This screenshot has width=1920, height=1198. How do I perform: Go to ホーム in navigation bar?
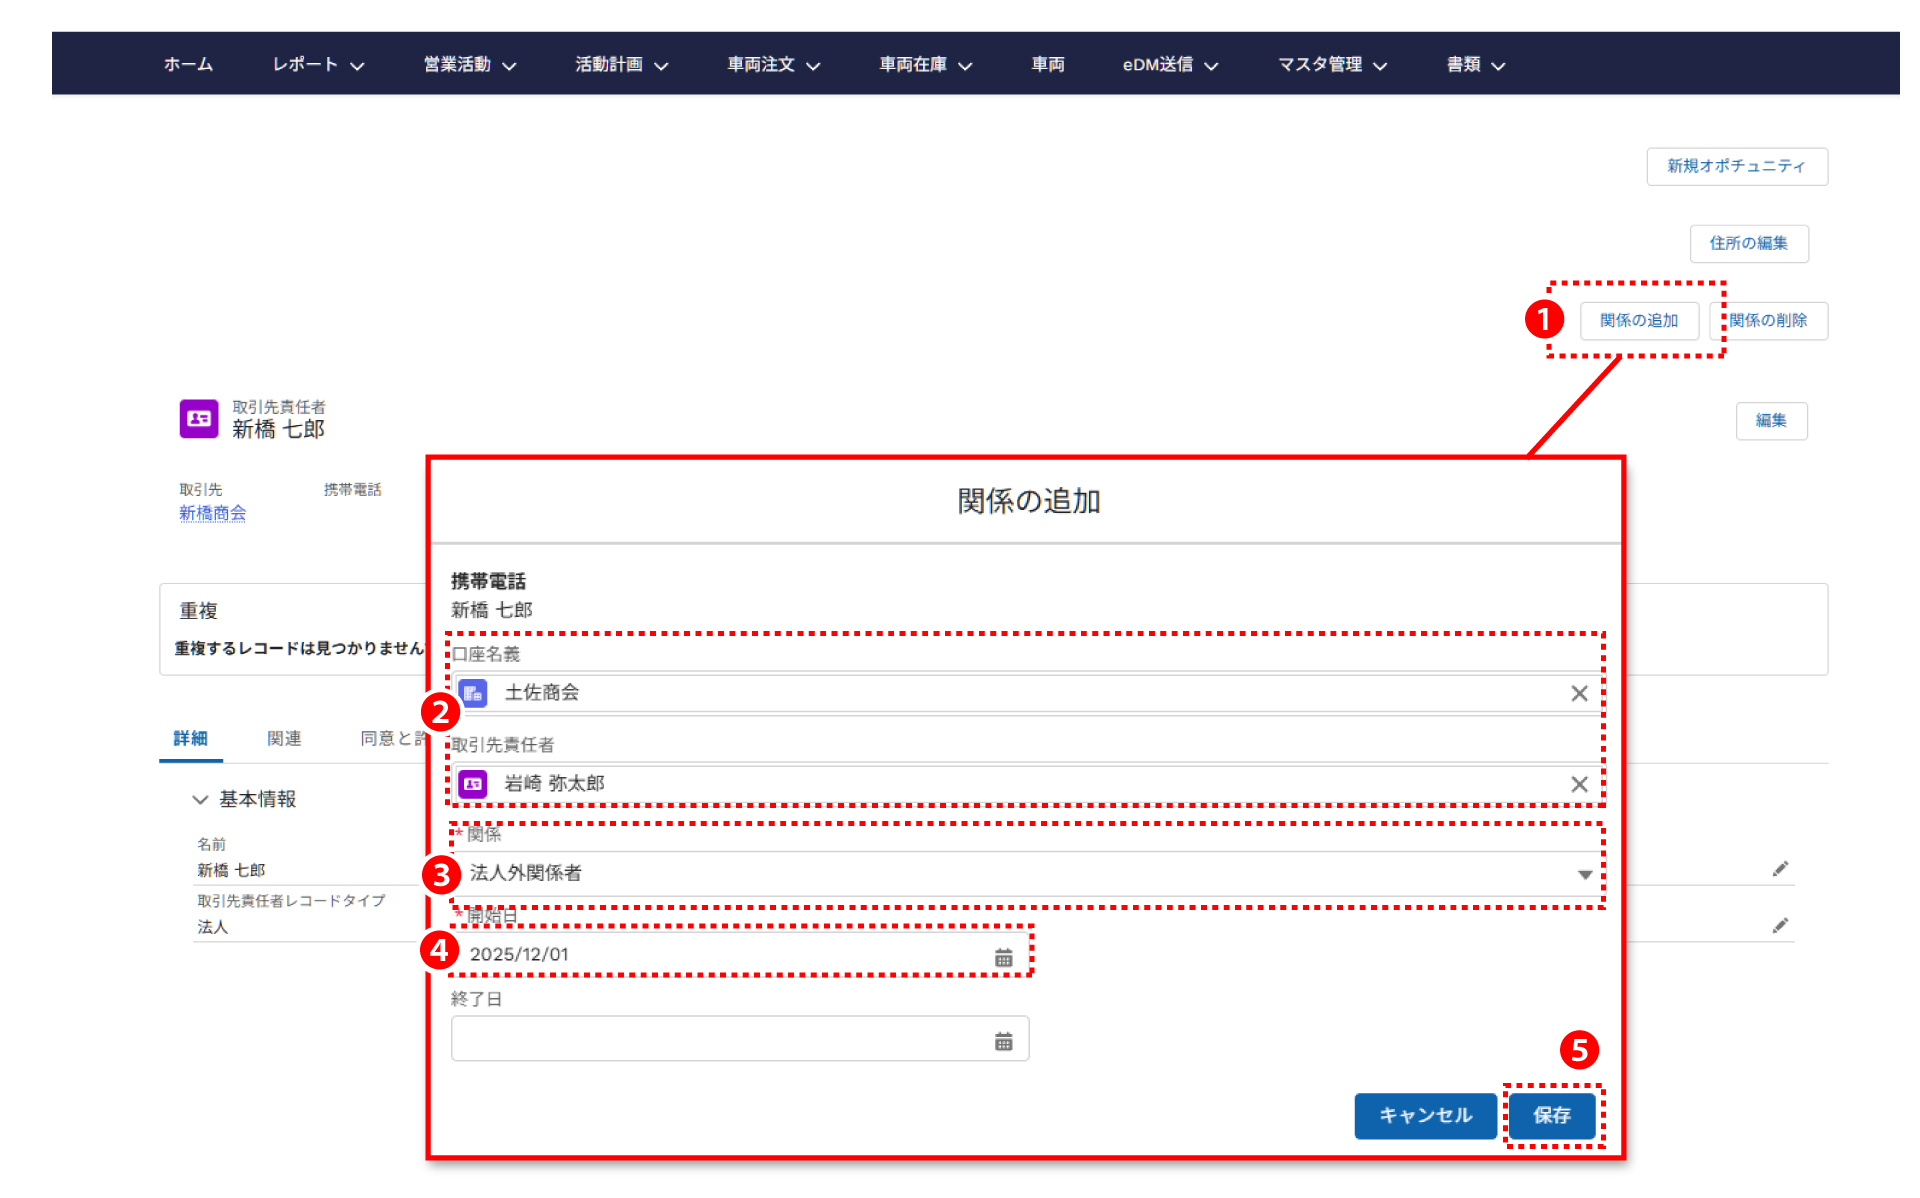point(188,65)
